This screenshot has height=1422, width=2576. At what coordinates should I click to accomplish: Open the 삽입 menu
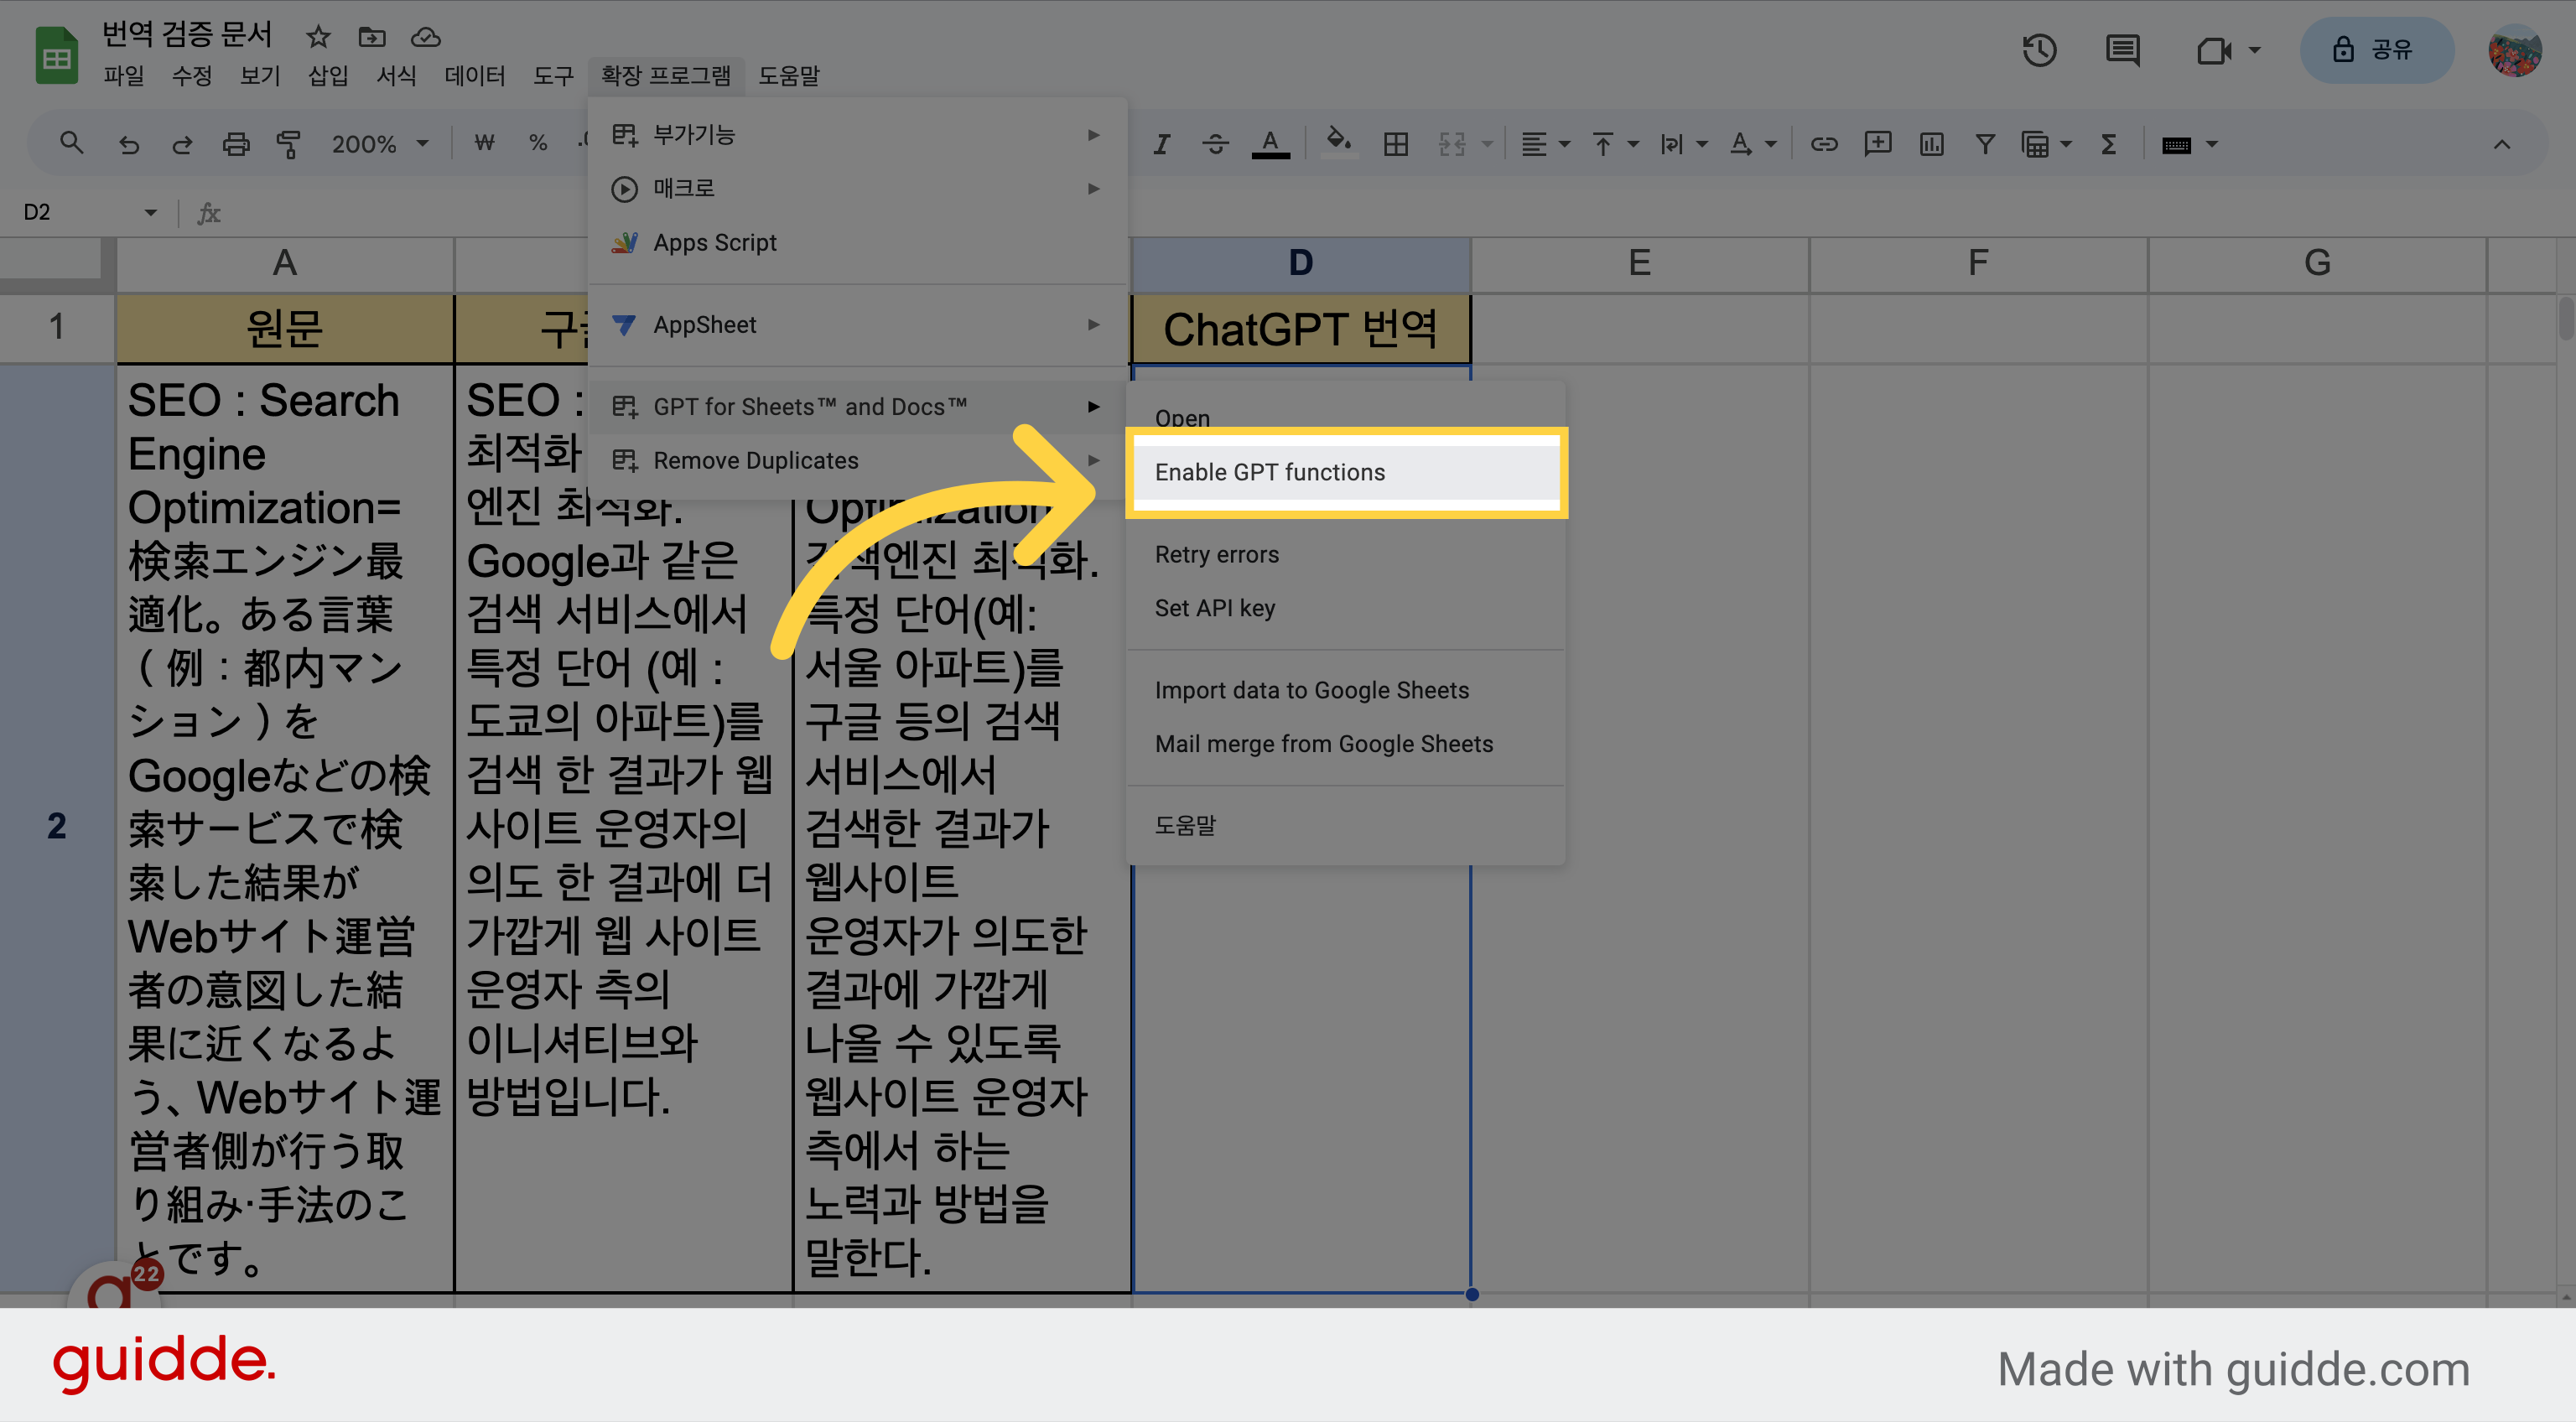pyautogui.click(x=328, y=75)
